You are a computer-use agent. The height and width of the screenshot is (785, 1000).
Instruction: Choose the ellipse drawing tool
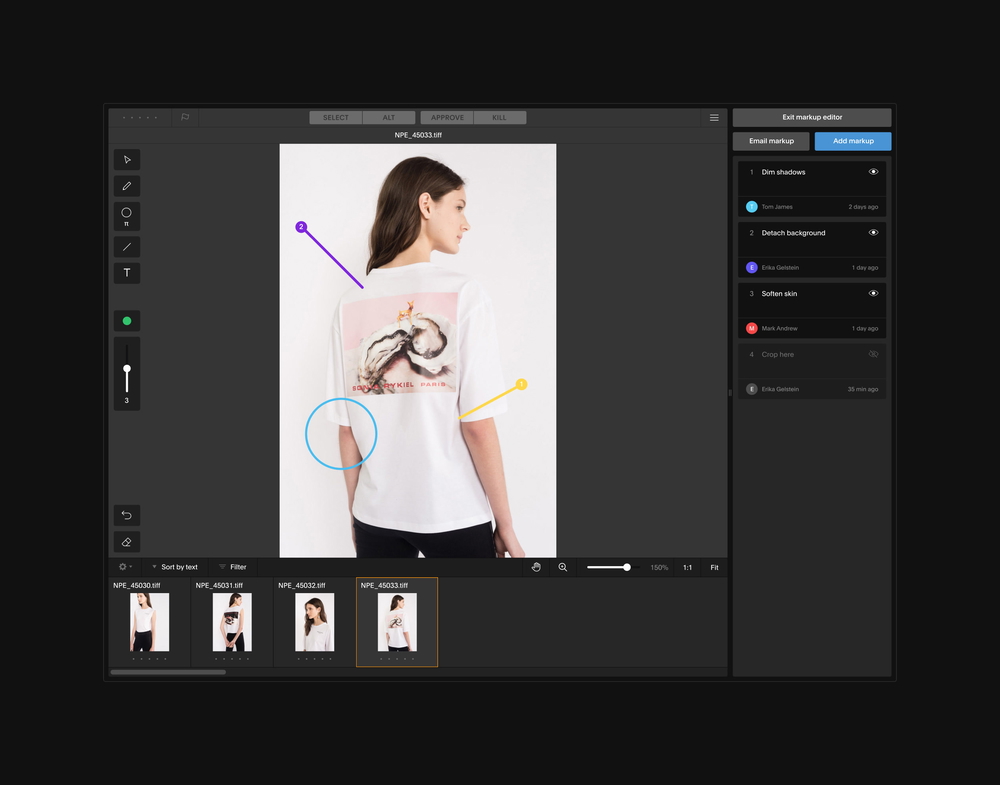click(126, 216)
